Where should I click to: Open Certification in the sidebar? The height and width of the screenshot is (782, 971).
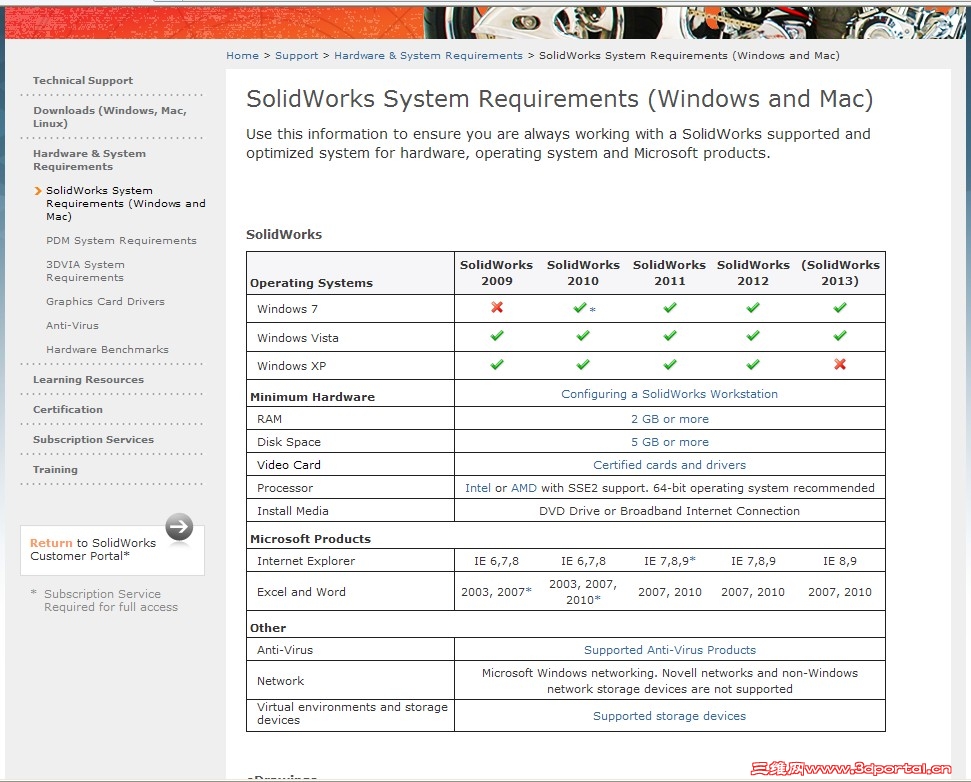68,409
